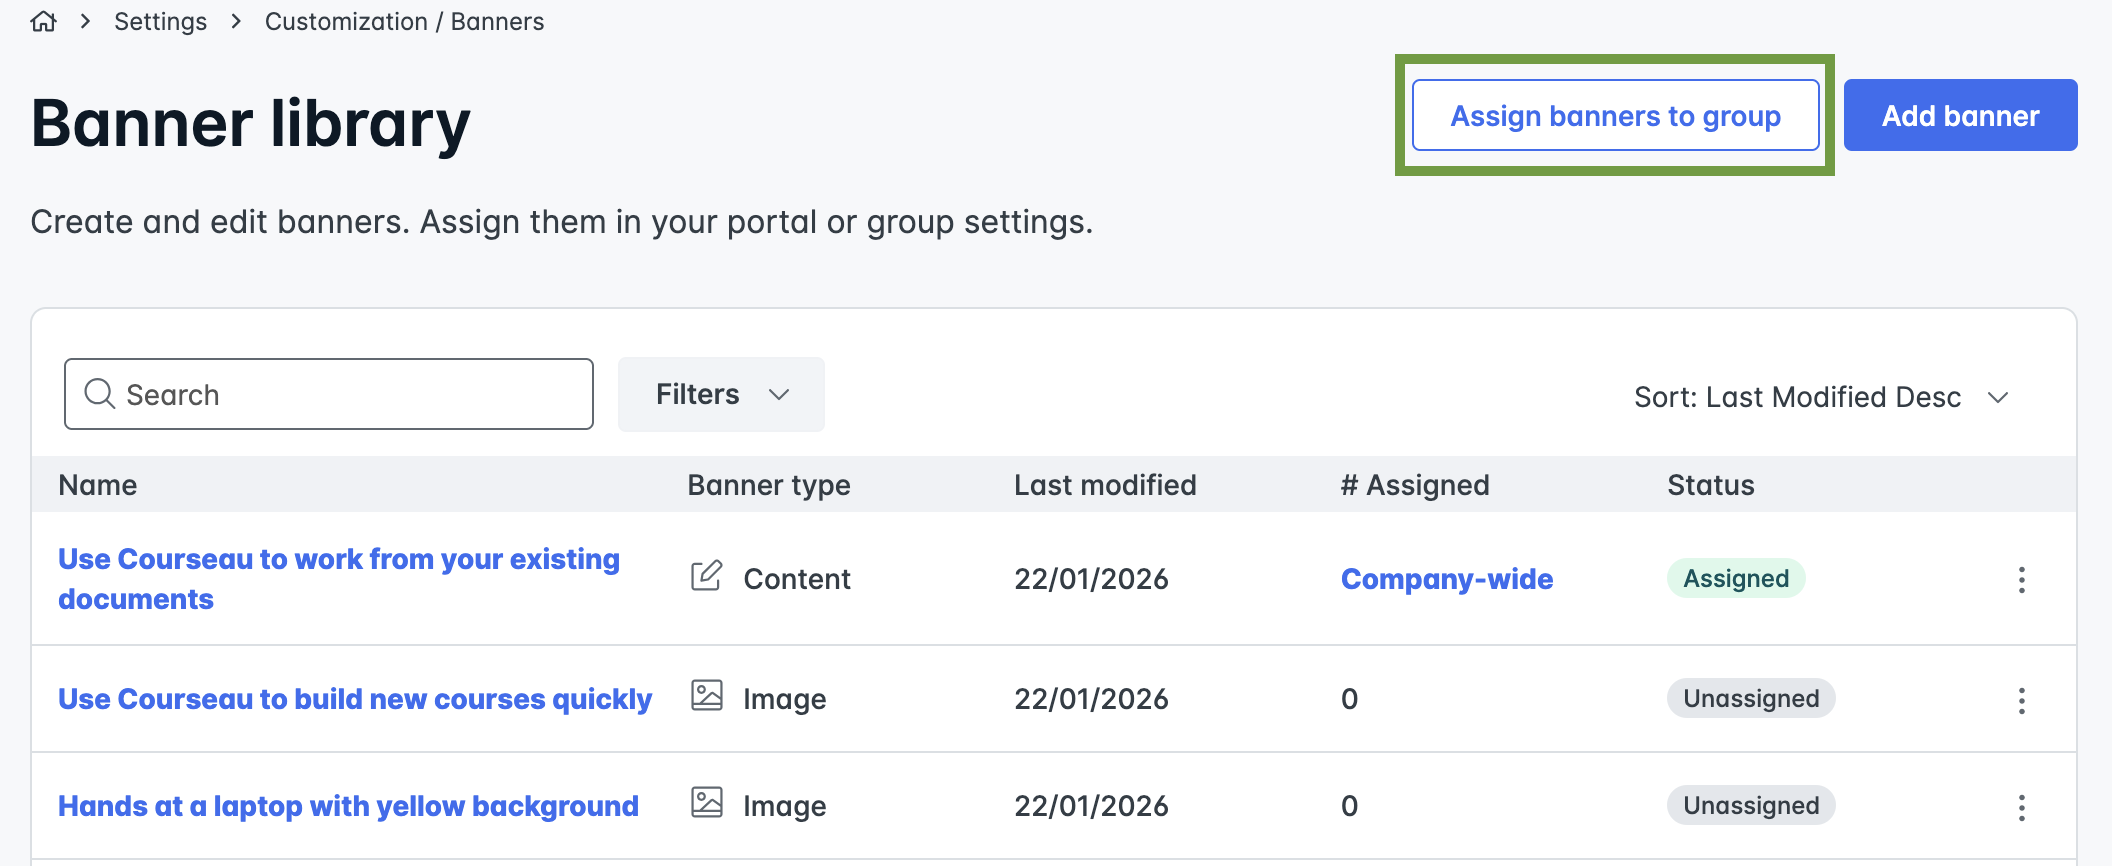Focus the Search input field
The width and height of the screenshot is (2112, 866).
point(329,394)
